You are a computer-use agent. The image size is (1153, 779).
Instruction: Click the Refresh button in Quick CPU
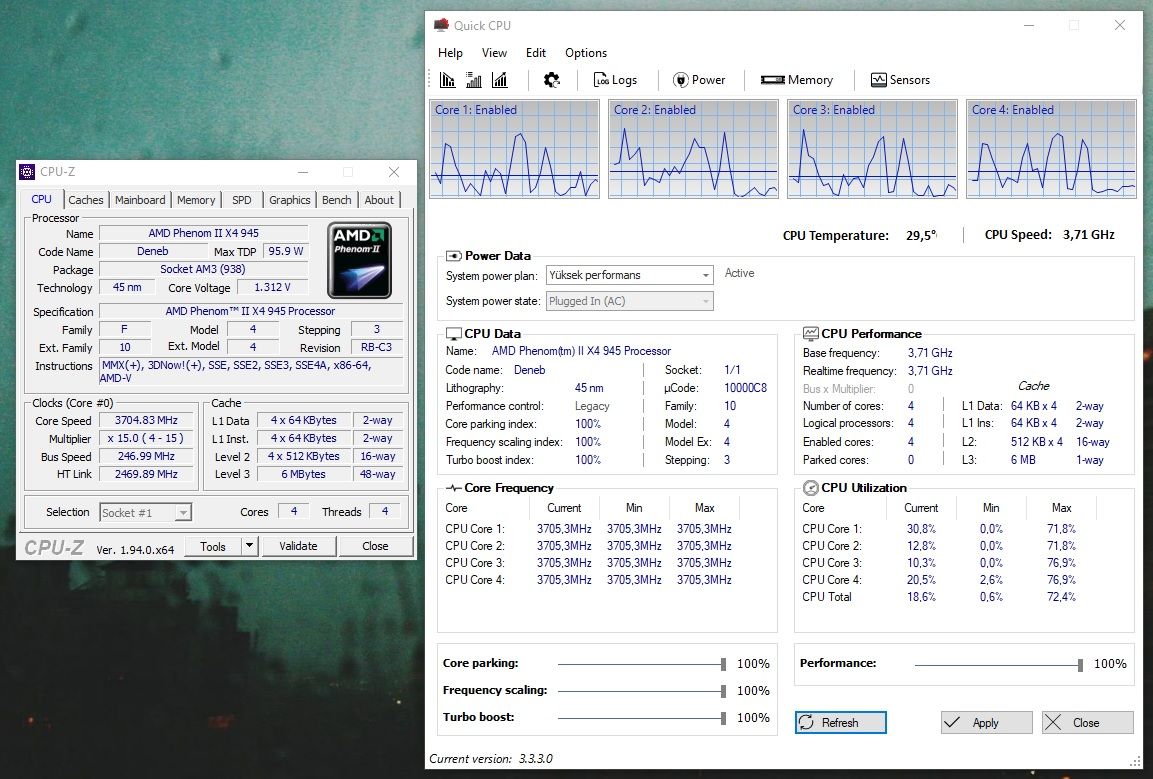click(x=840, y=722)
